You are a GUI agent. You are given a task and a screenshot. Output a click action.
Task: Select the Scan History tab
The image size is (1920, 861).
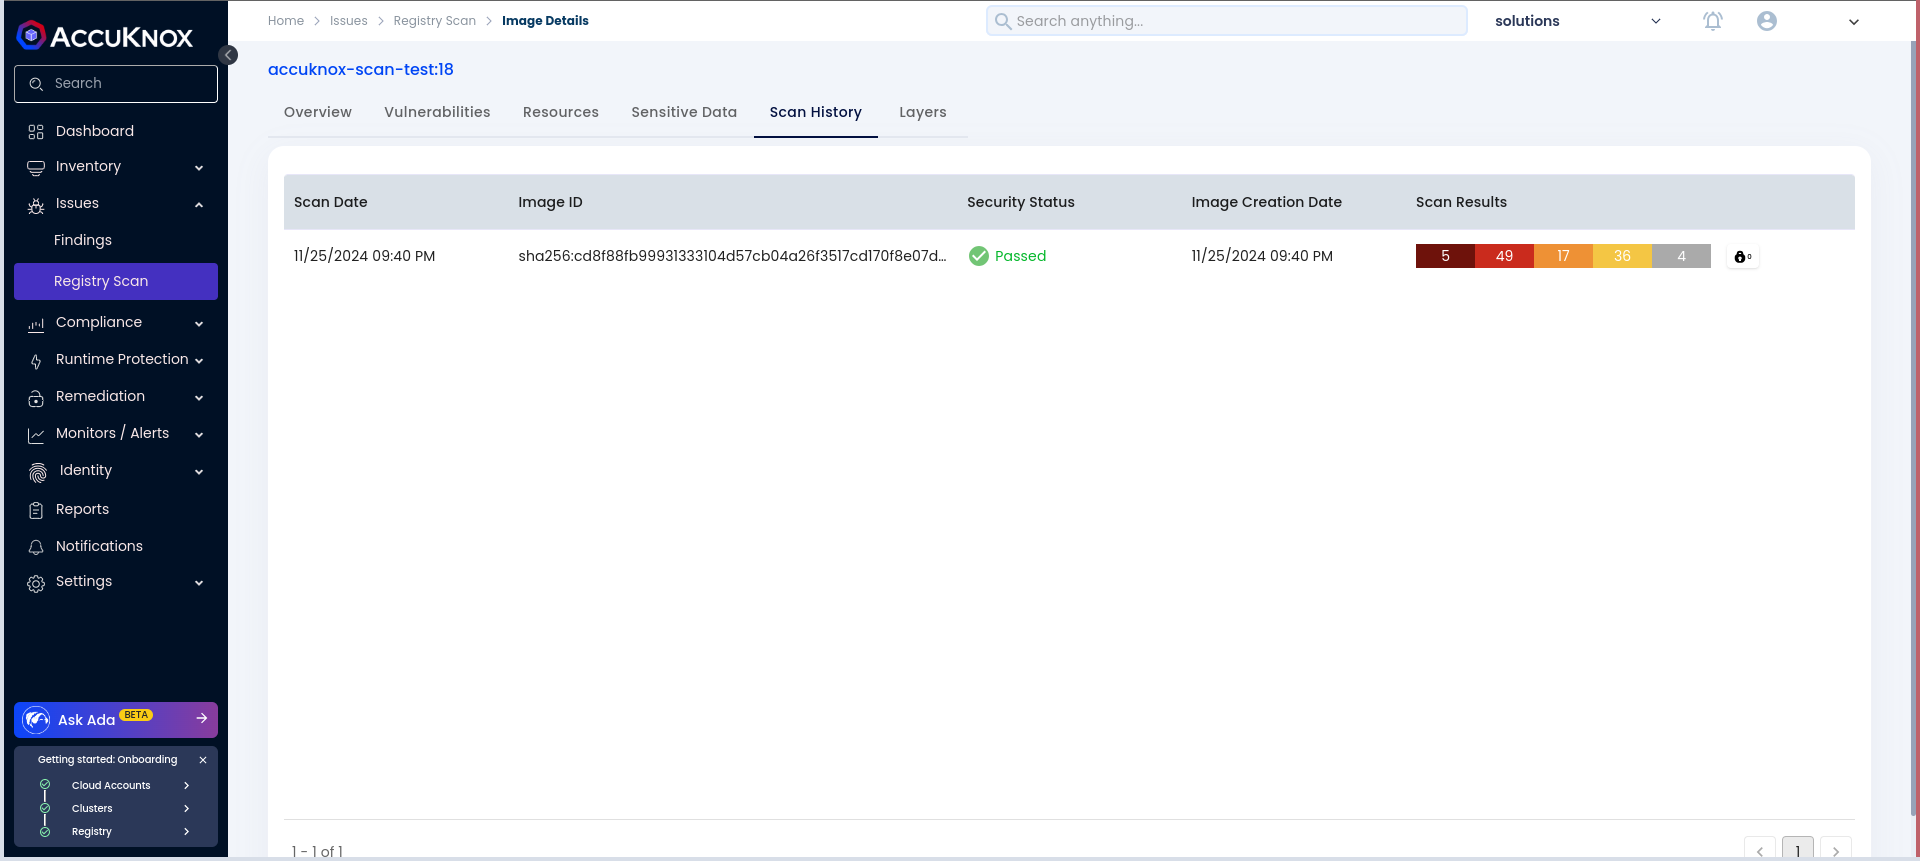pos(816,112)
